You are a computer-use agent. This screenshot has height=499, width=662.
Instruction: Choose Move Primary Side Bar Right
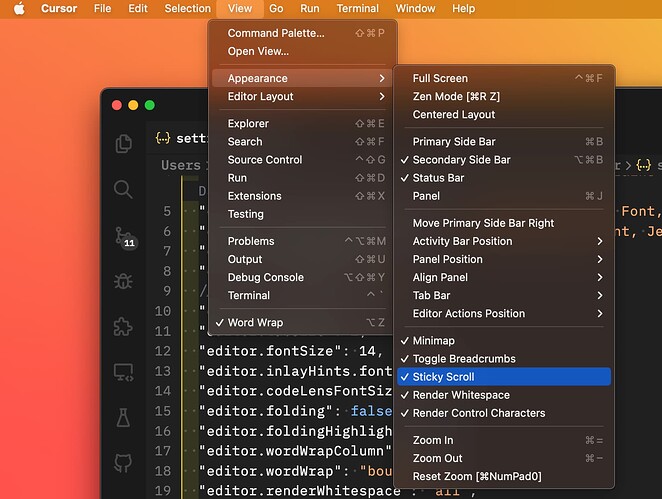[x=504, y=223]
